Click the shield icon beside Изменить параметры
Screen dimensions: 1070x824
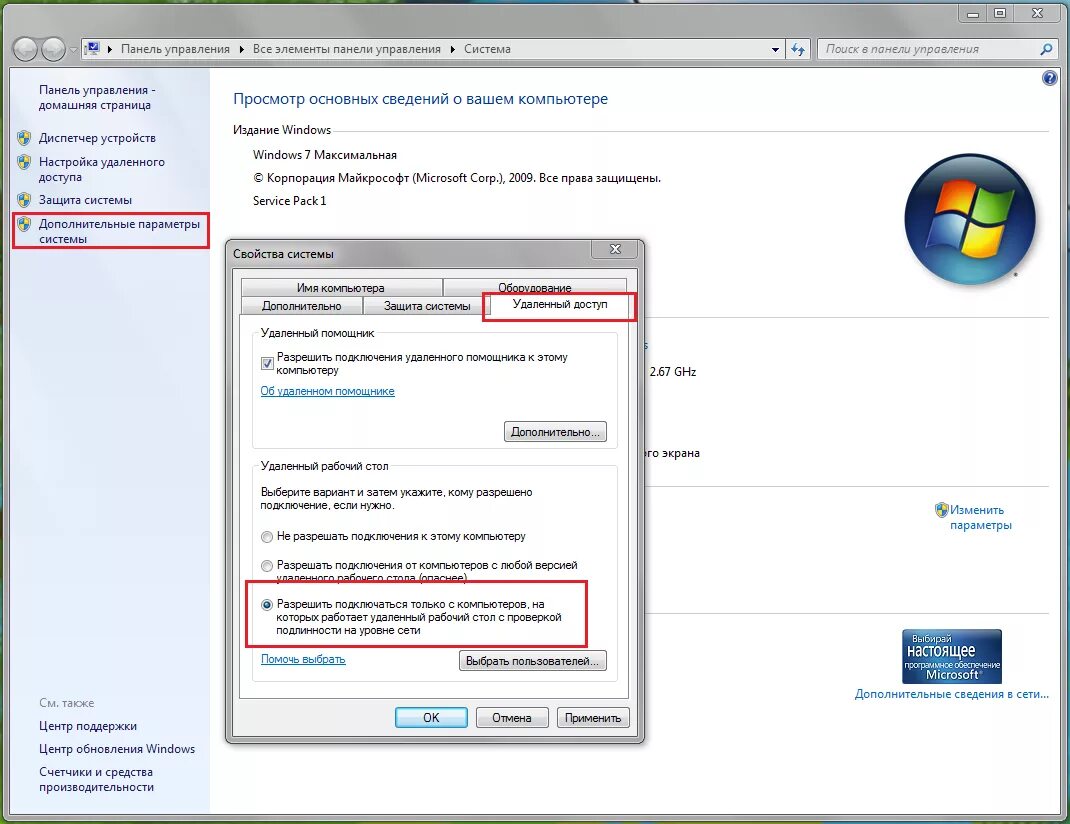coord(942,510)
